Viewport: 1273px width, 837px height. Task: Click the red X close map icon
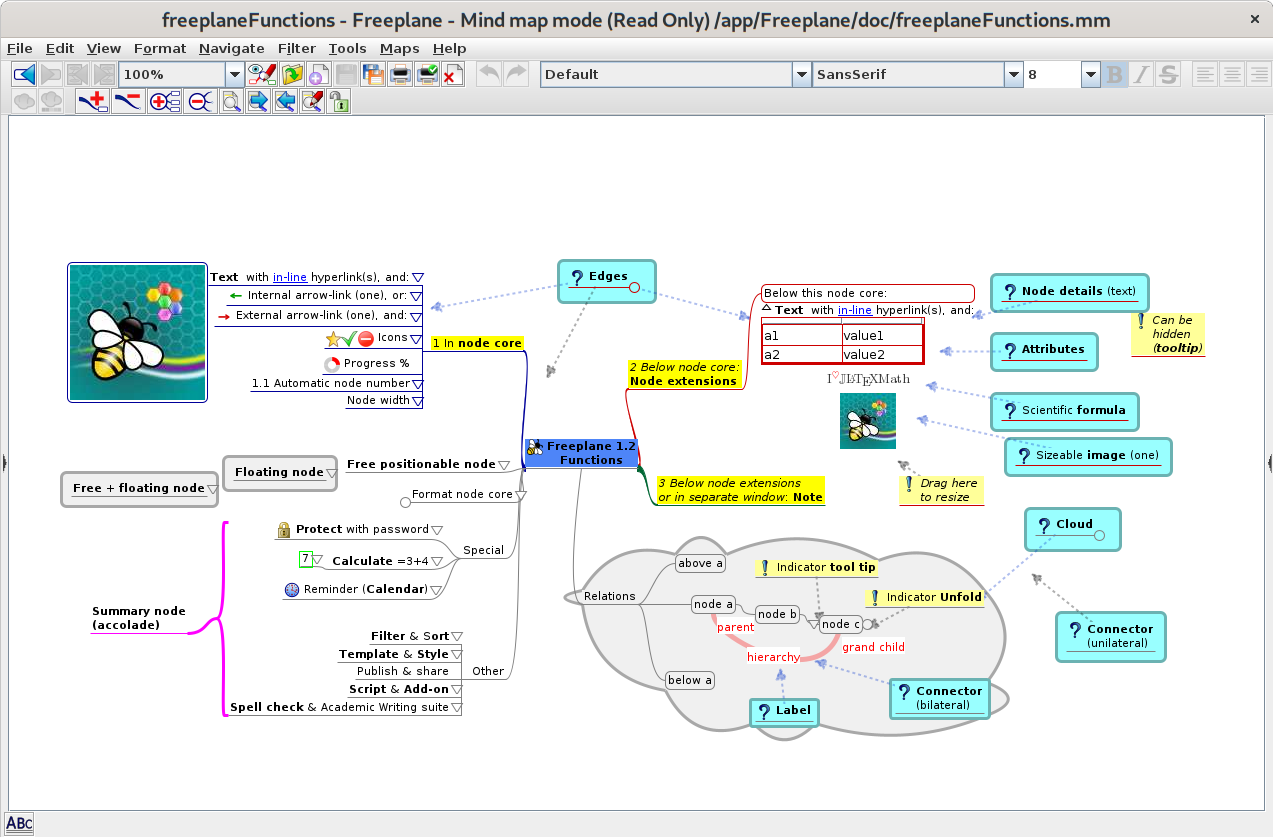point(452,74)
